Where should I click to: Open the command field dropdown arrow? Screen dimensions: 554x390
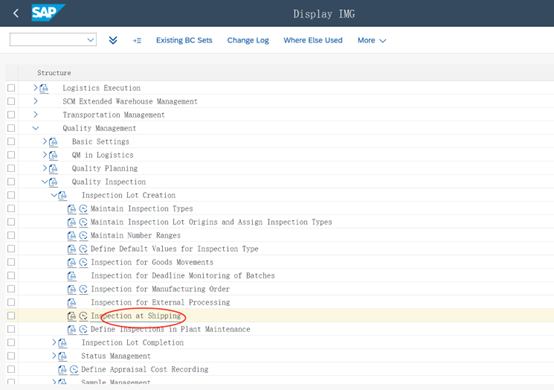pyautogui.click(x=90, y=40)
